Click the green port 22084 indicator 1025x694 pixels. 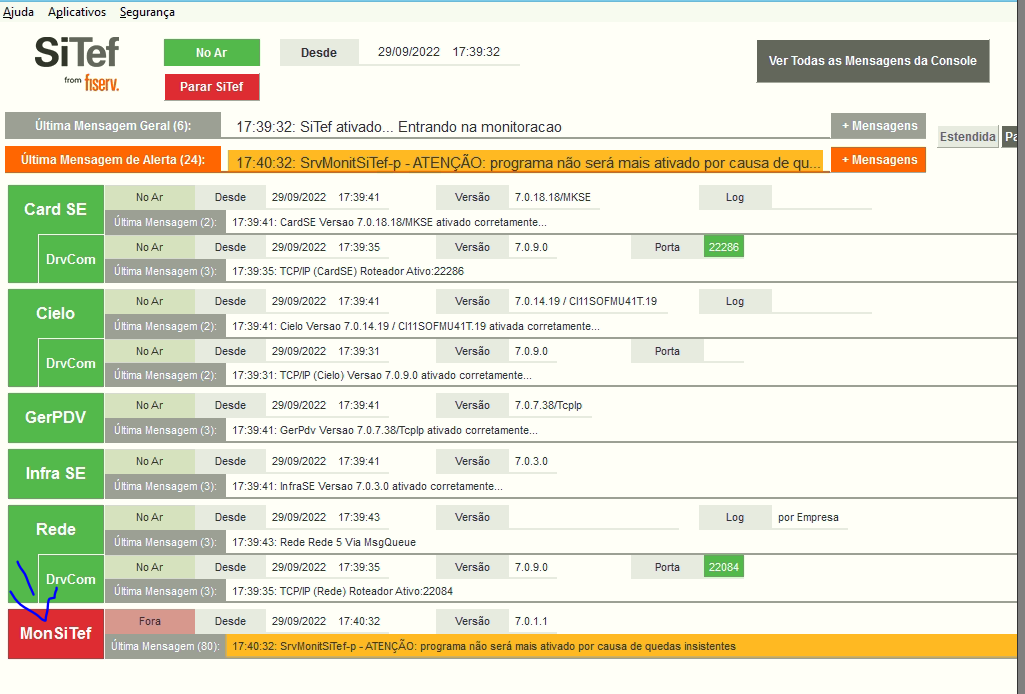(724, 567)
